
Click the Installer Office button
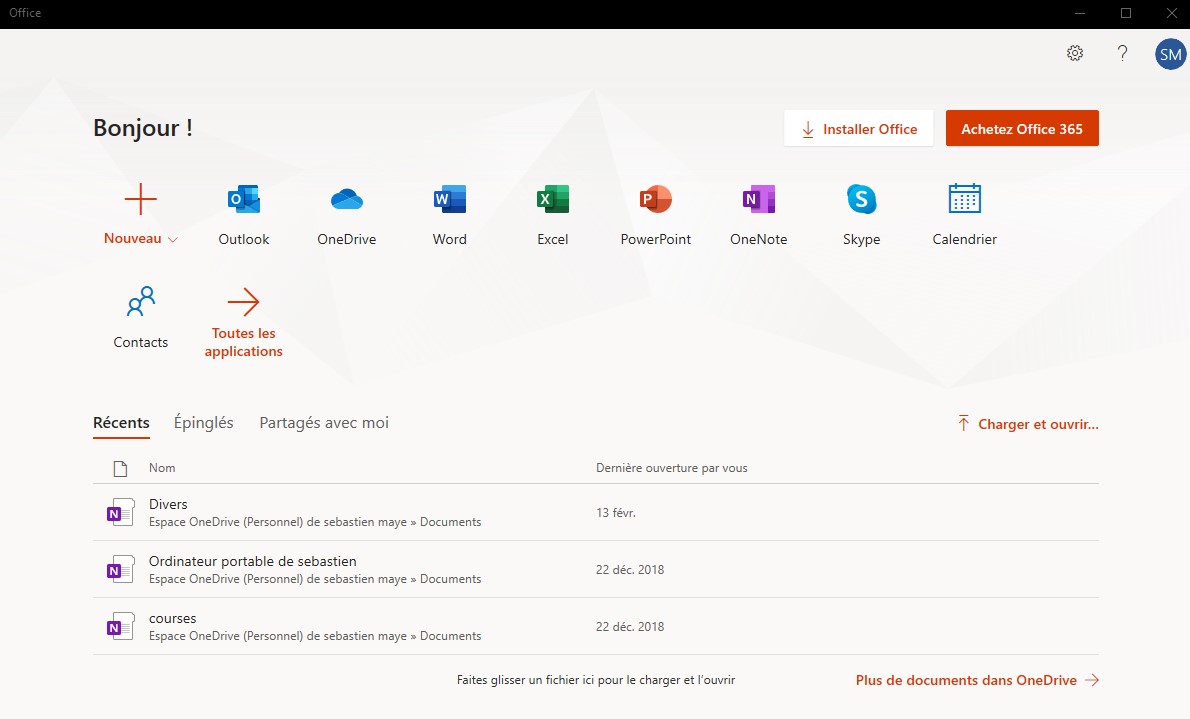tap(858, 128)
